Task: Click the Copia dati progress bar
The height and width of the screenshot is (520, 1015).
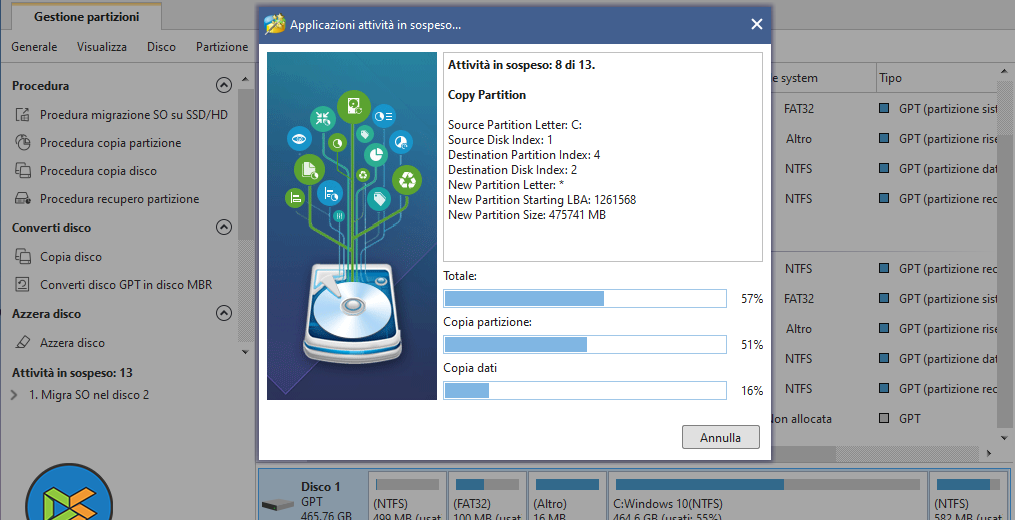Action: click(585, 390)
